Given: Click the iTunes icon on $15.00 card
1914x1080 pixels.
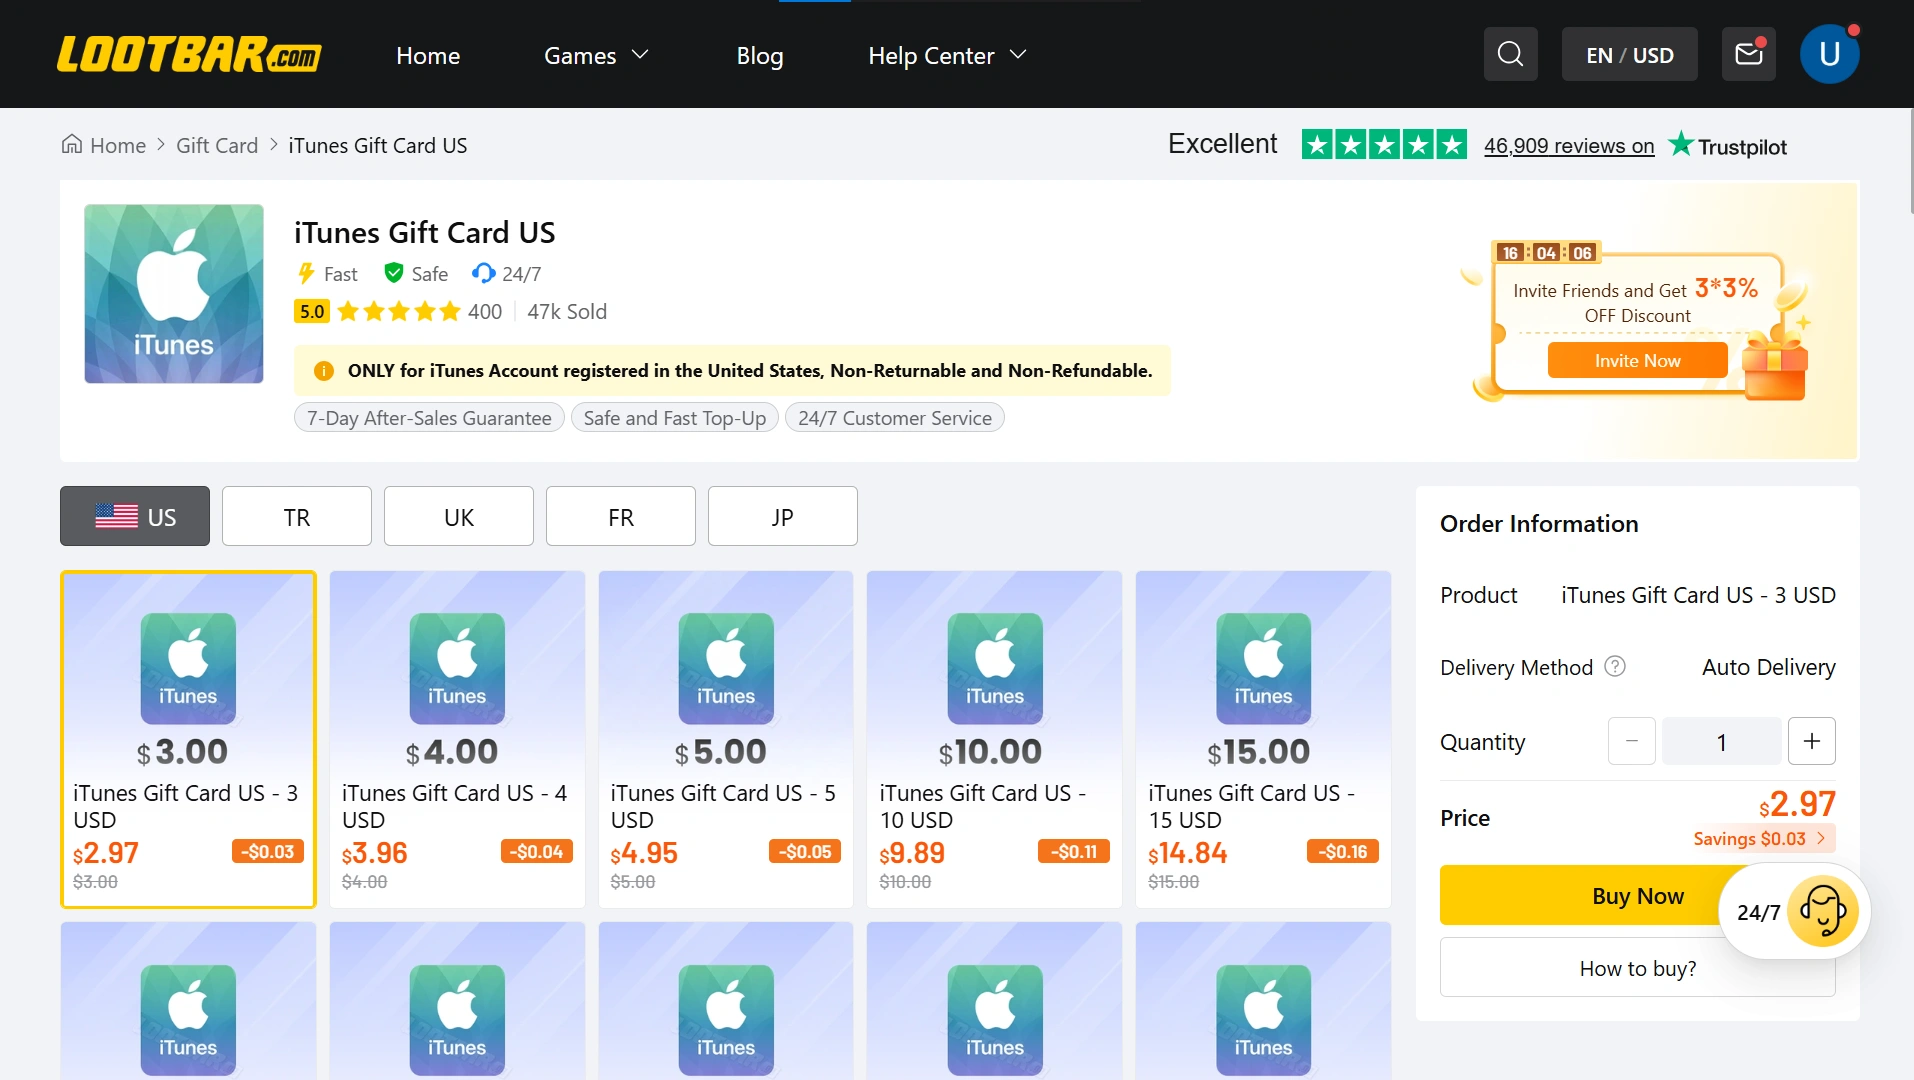Looking at the screenshot, I should [1263, 668].
